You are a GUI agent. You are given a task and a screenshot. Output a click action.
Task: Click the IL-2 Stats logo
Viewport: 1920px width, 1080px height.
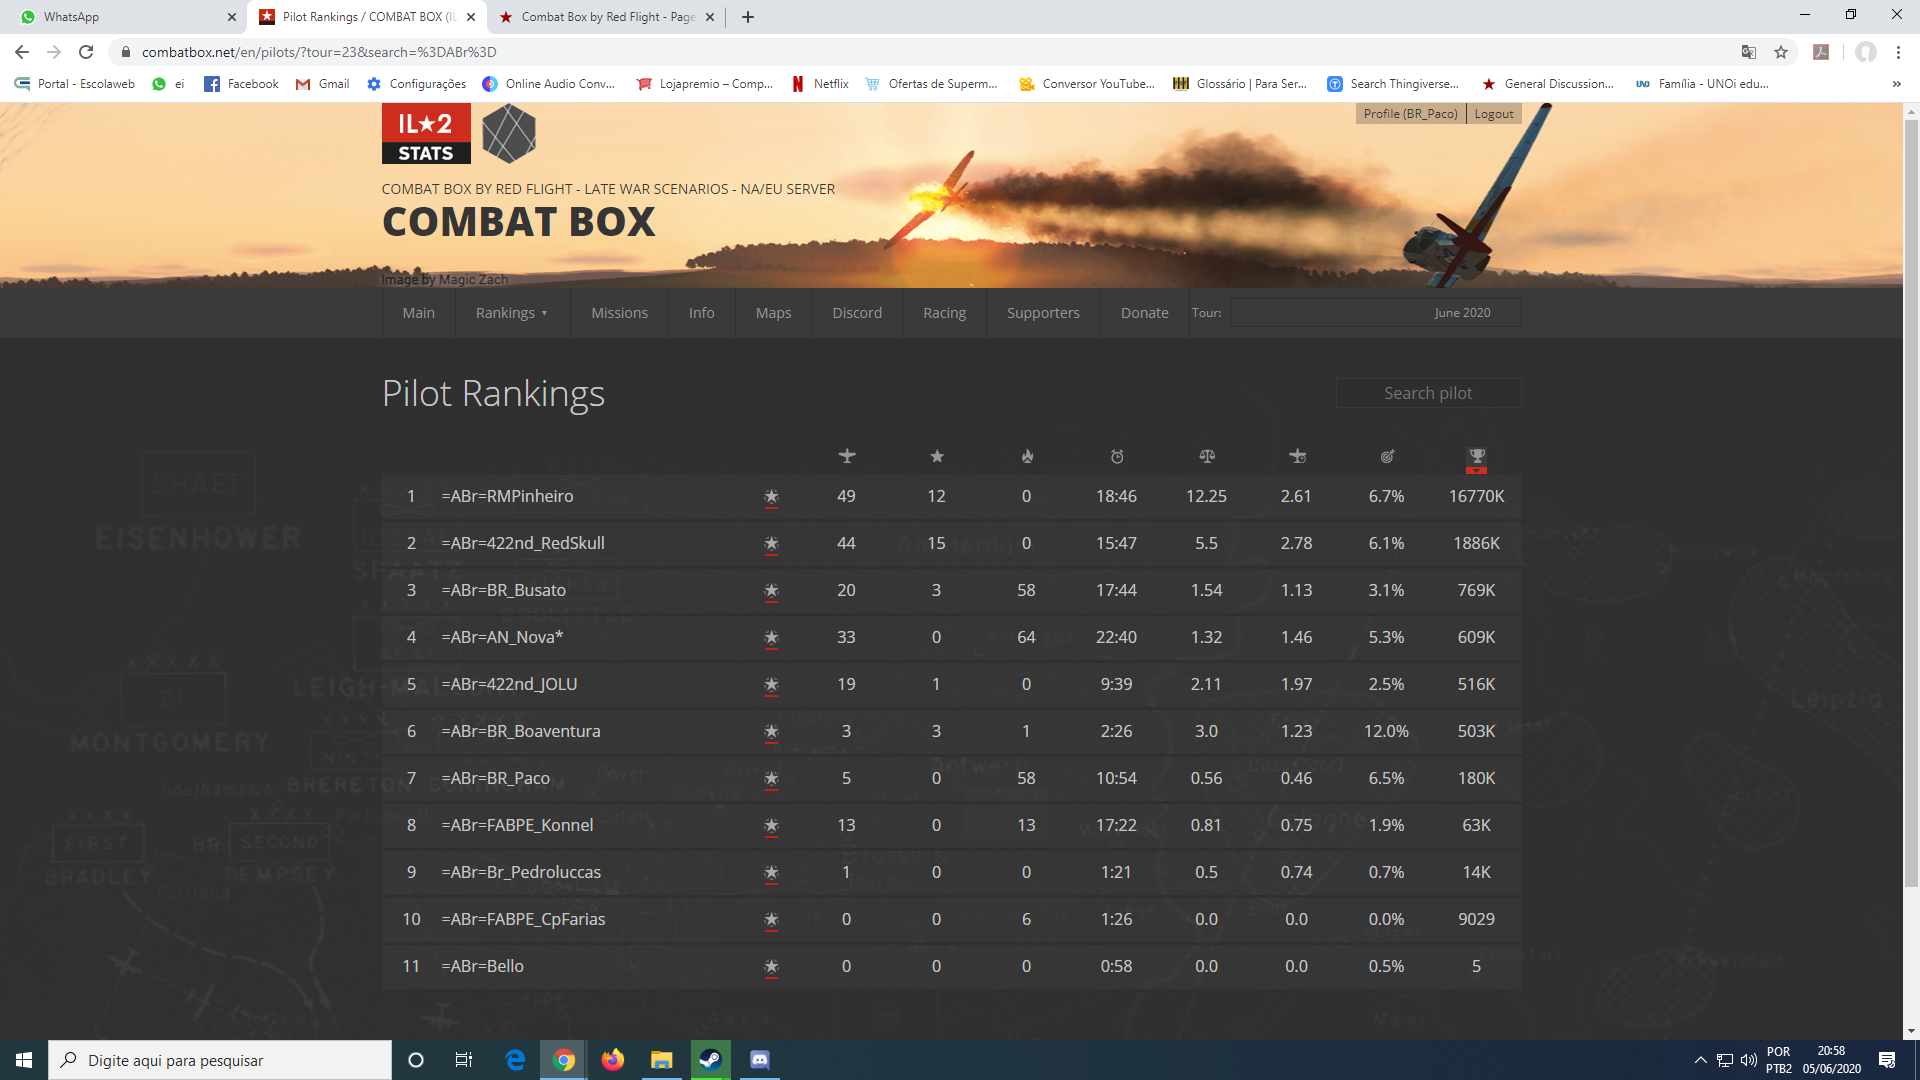click(x=426, y=134)
